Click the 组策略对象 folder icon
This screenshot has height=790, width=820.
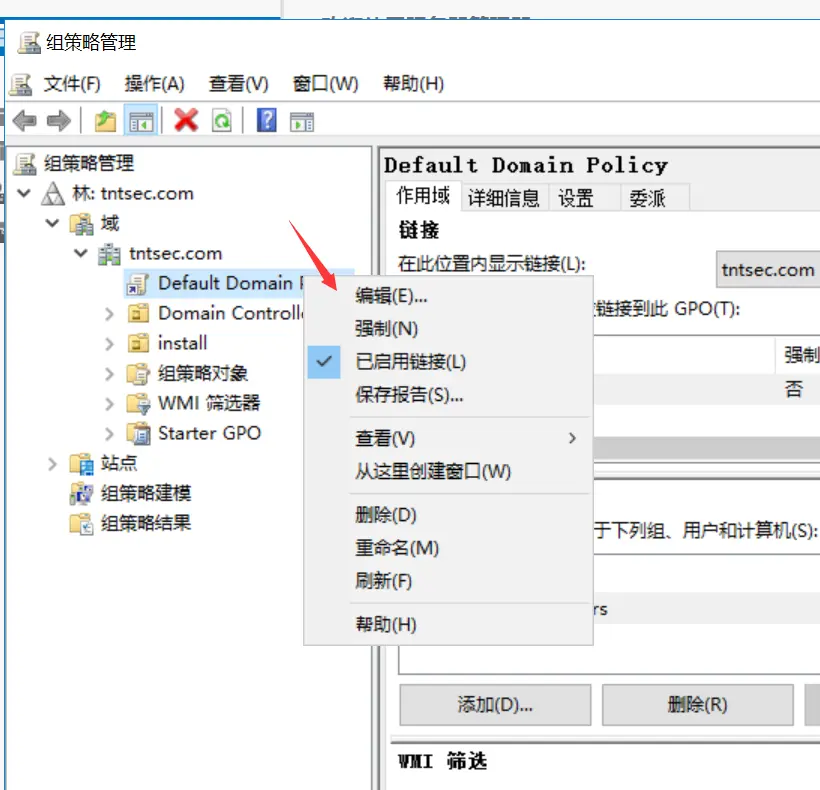[x=138, y=374]
